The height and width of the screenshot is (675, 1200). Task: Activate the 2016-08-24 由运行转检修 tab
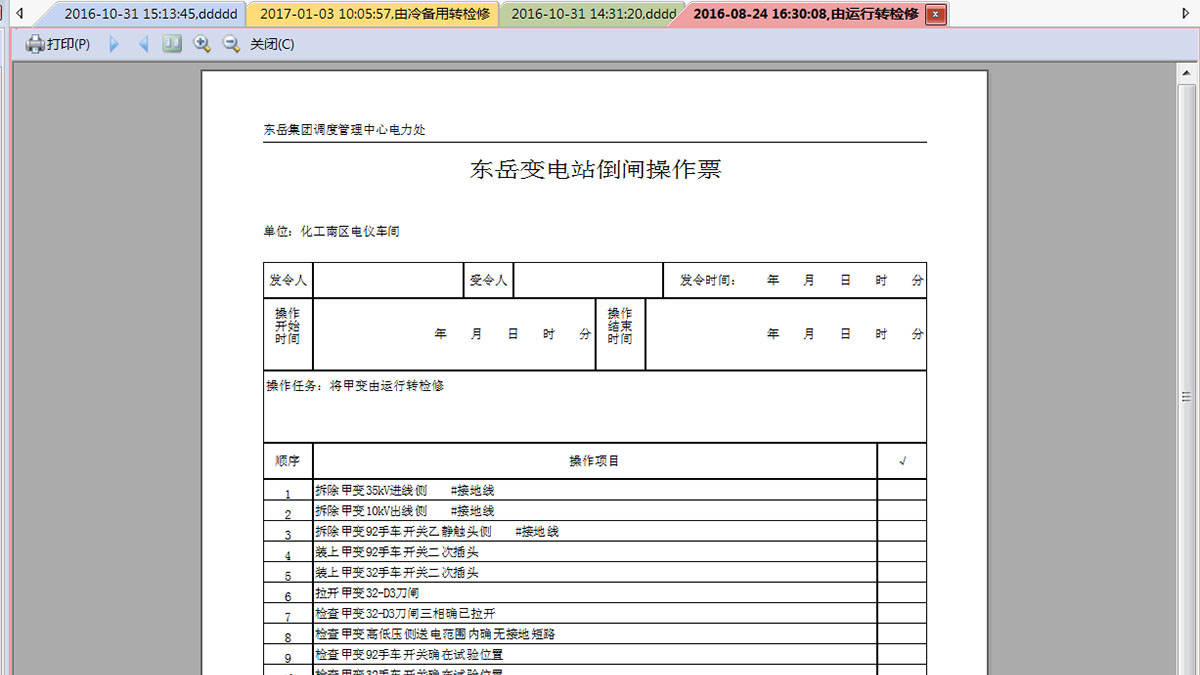805,14
